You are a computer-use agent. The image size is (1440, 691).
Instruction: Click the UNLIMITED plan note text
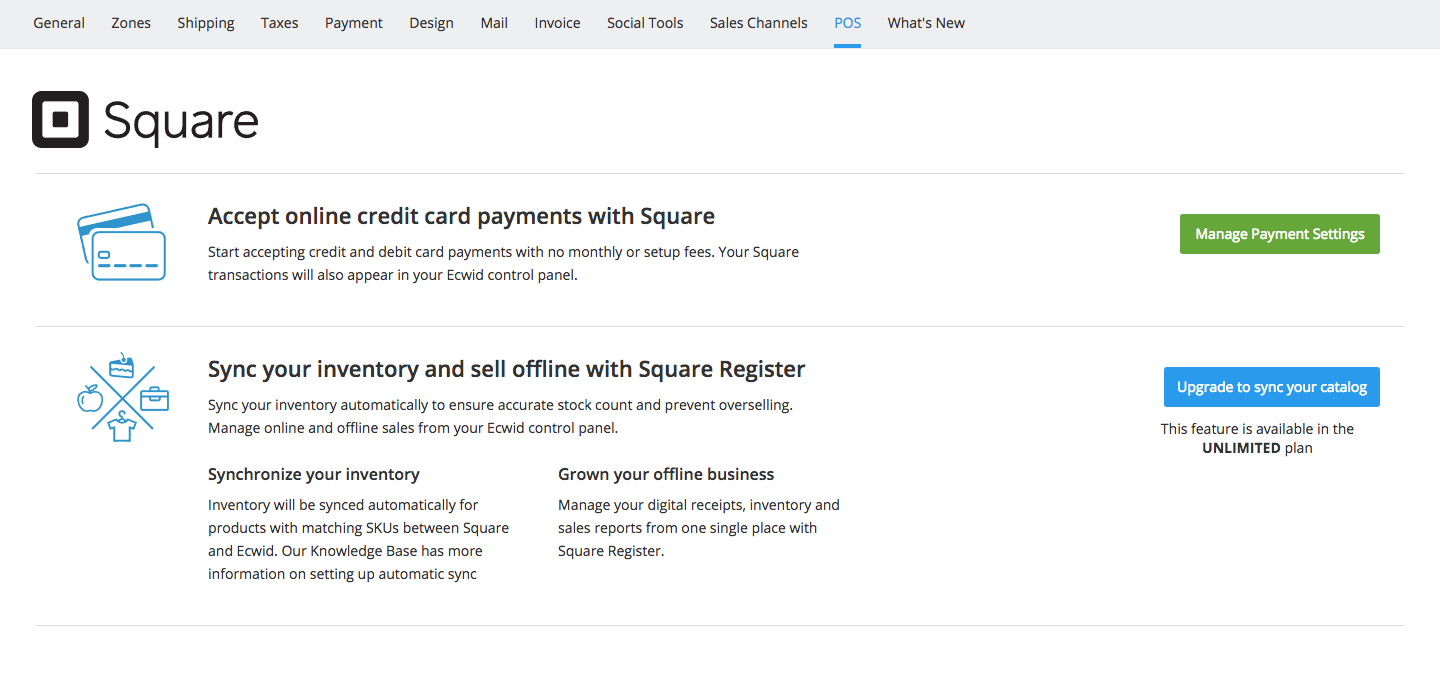tap(1257, 438)
